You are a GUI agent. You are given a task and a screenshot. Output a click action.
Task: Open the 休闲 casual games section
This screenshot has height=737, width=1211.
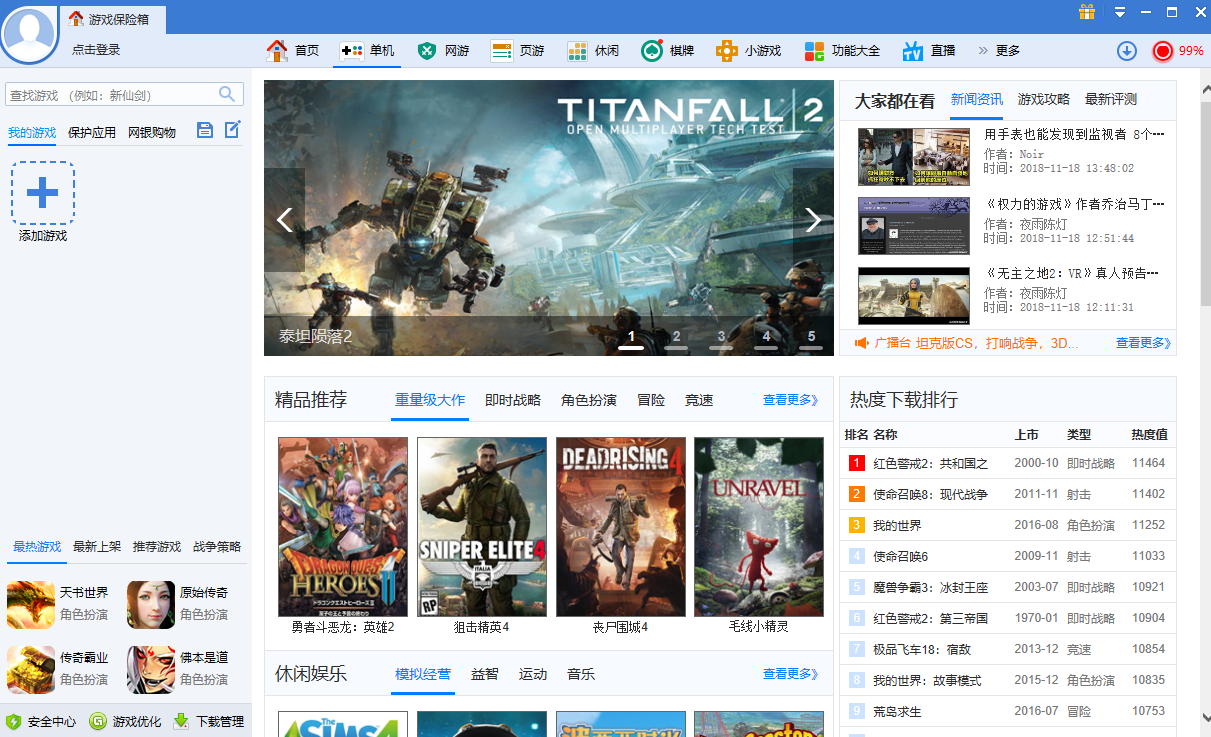pyautogui.click(x=593, y=51)
